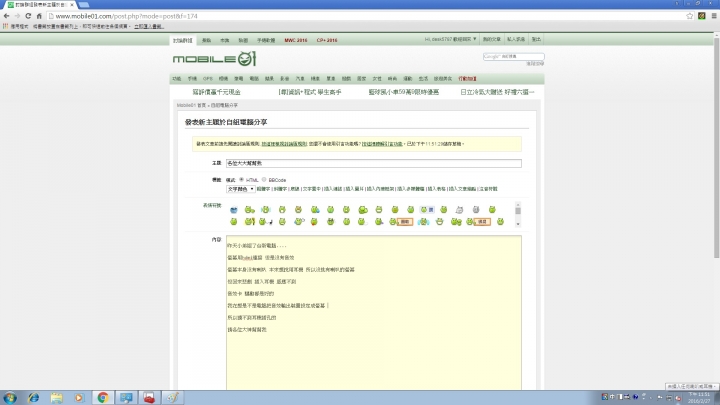
Task: Click the 插入連結 insert link option
Action: [x=333, y=189]
